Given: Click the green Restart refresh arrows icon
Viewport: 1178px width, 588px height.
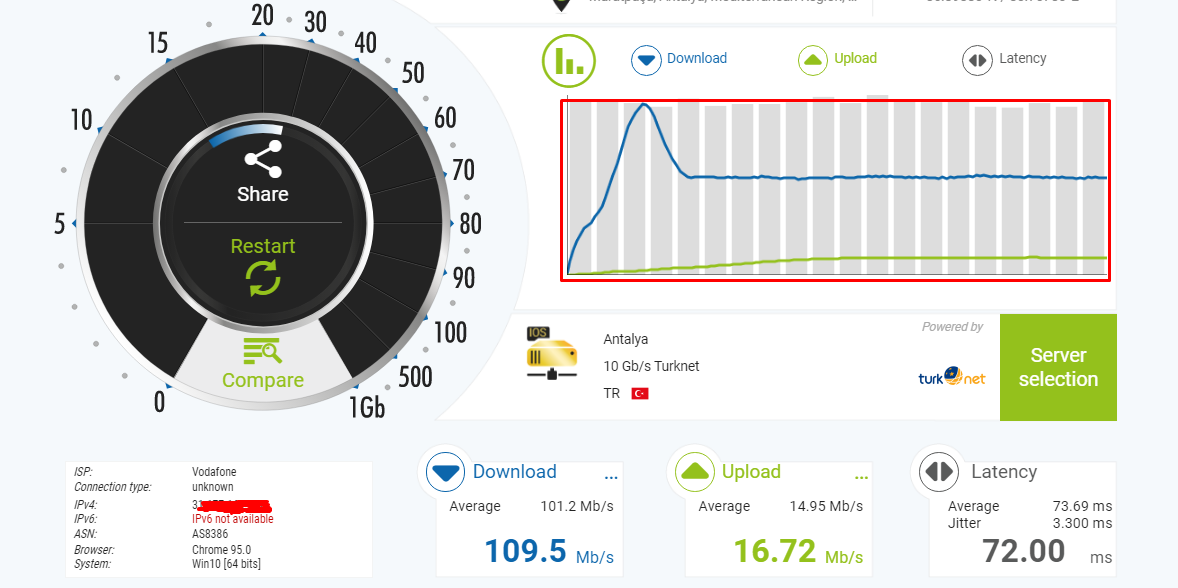Looking at the screenshot, I should (263, 278).
